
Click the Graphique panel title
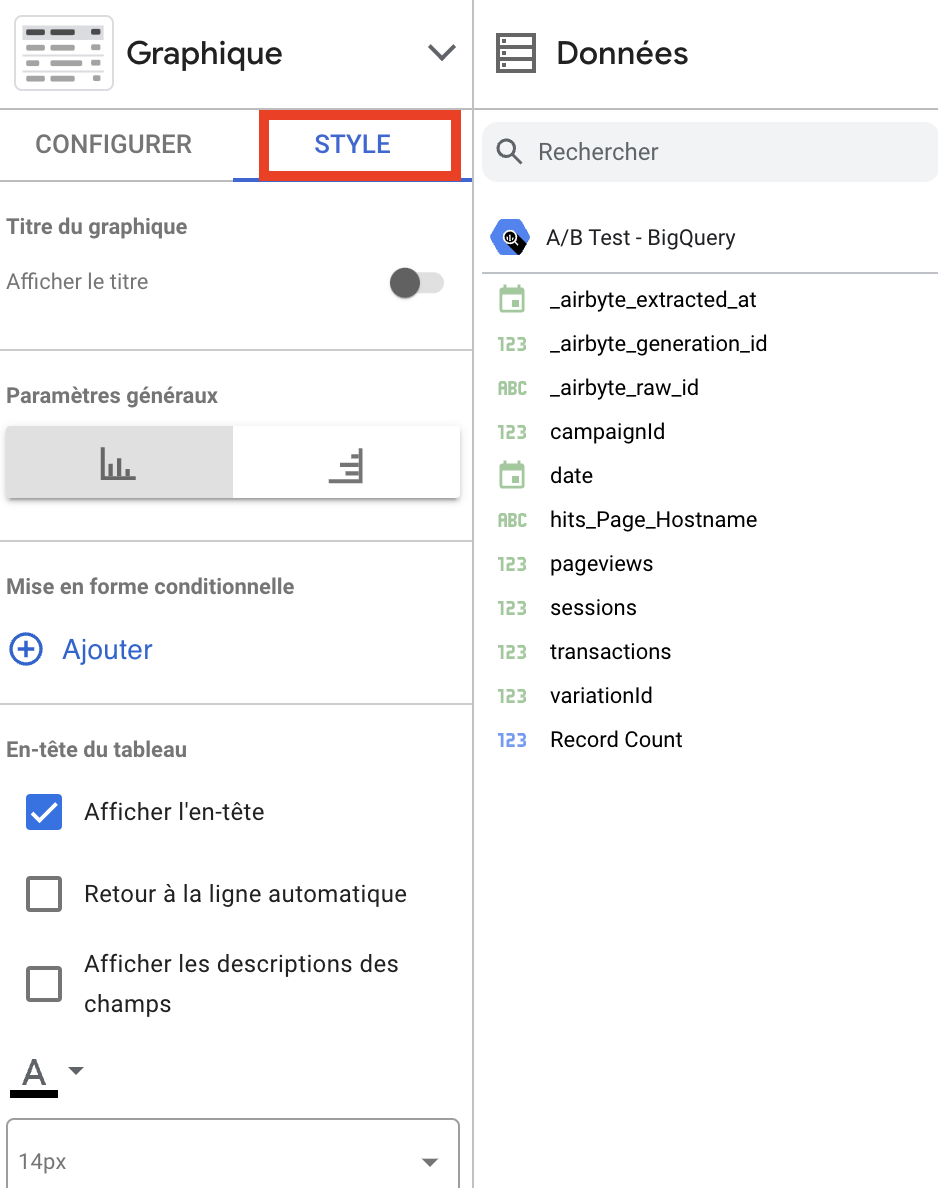205,54
